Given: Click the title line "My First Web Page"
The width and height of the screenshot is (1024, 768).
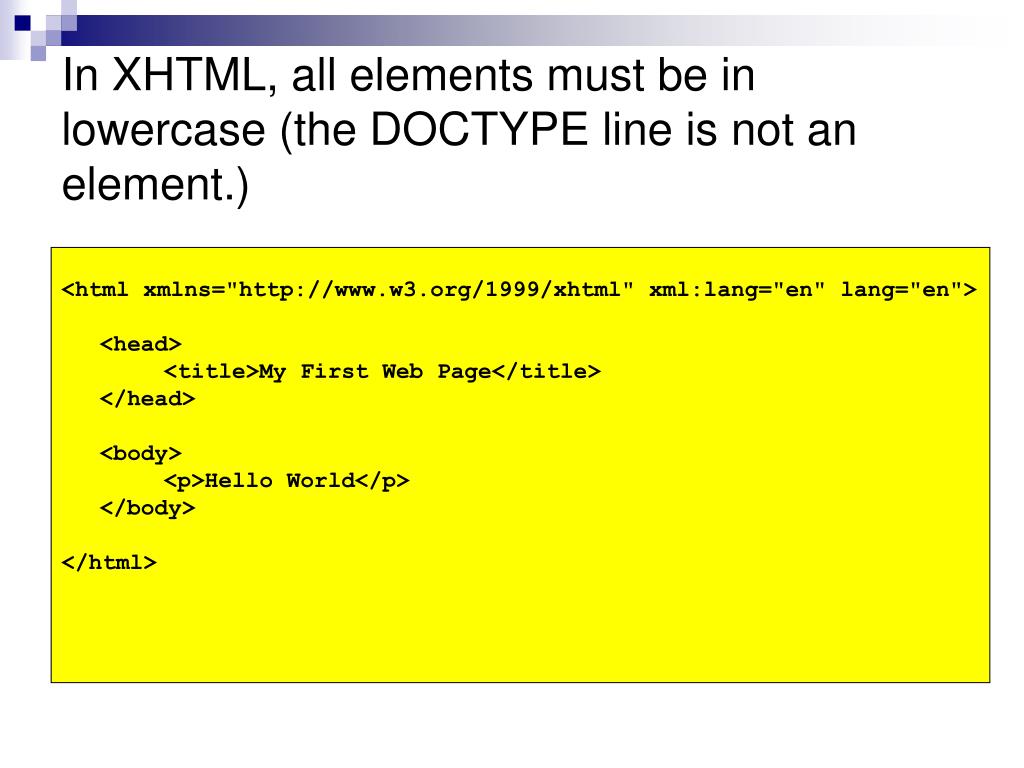Looking at the screenshot, I should pos(382,372).
